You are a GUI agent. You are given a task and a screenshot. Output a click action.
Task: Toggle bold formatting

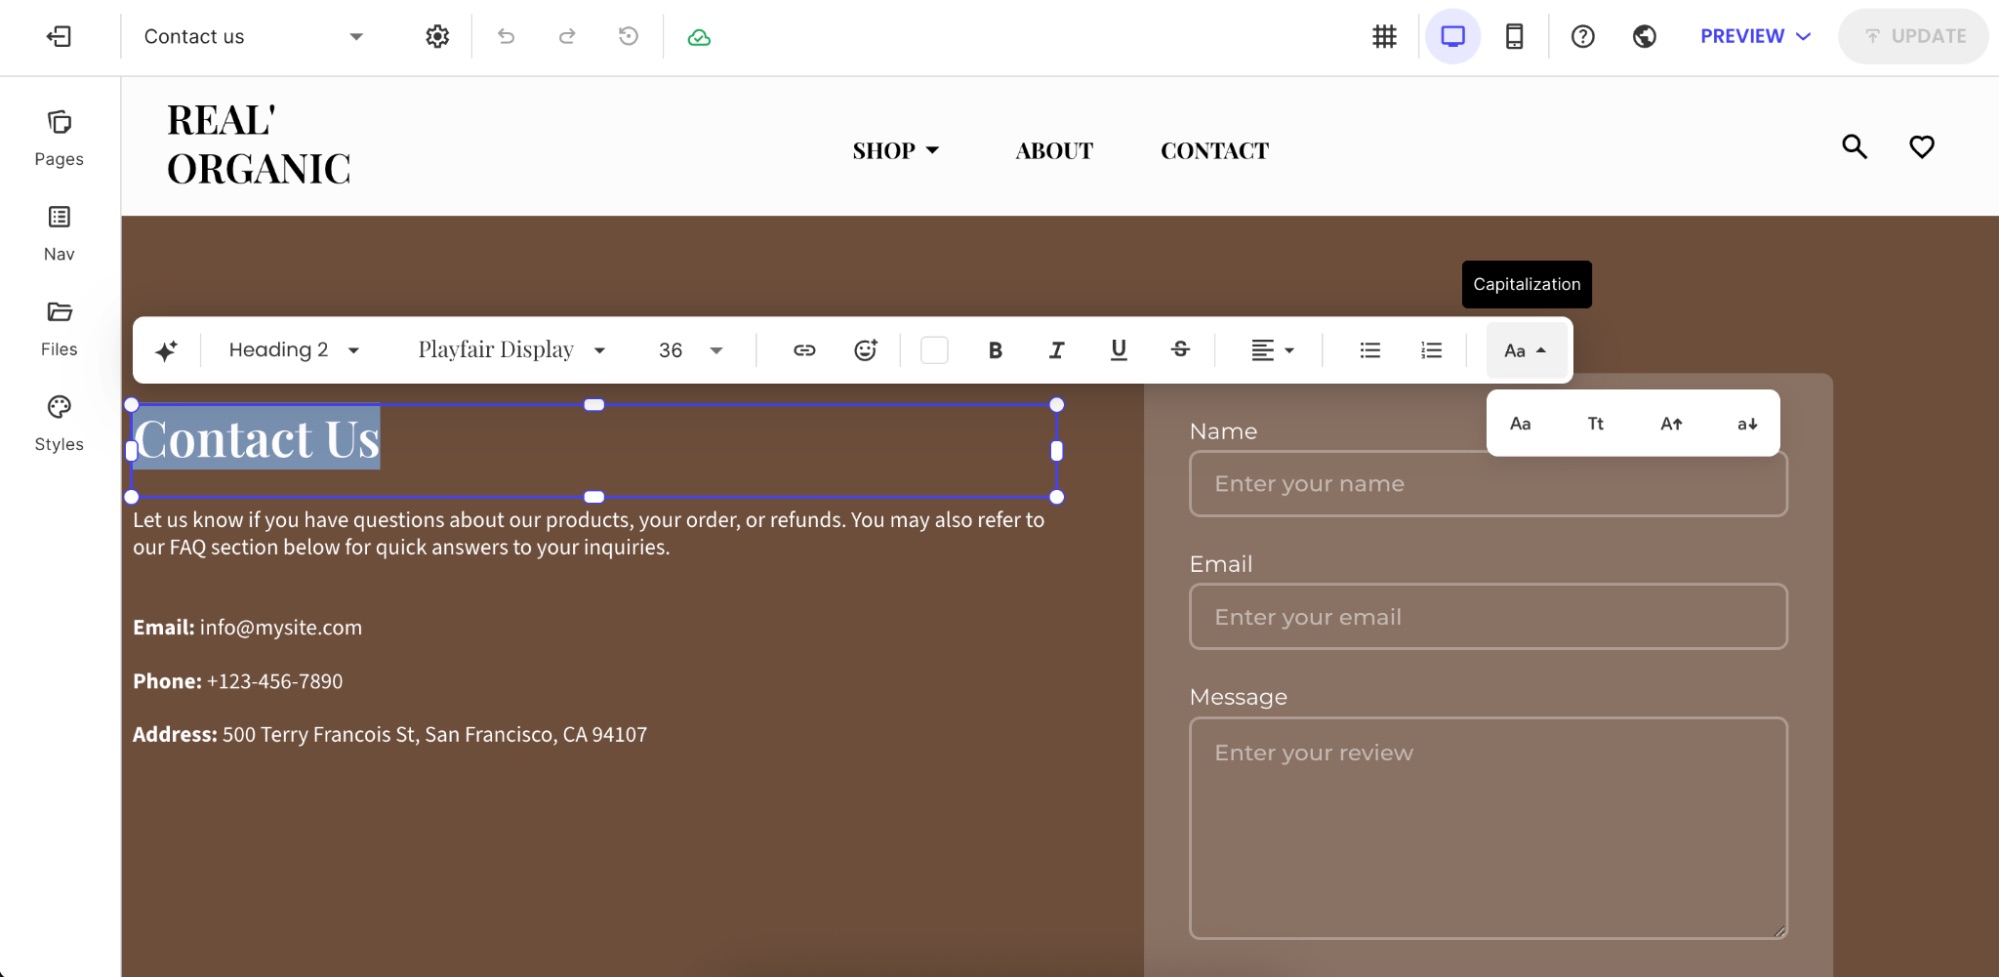click(x=995, y=350)
